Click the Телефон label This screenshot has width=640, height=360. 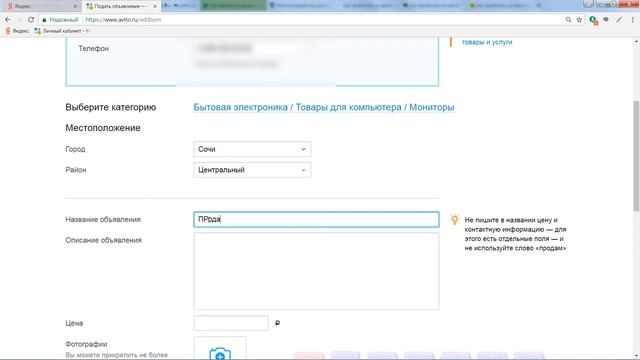93,49
